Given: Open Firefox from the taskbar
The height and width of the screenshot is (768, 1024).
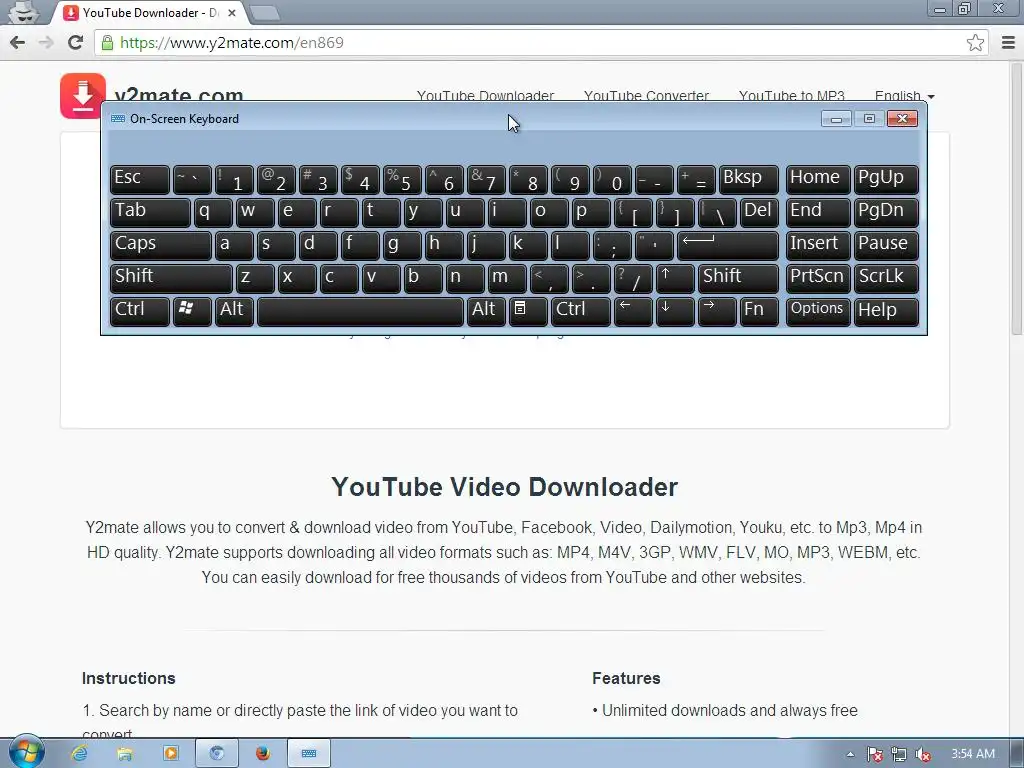Looking at the screenshot, I should click(x=263, y=754).
